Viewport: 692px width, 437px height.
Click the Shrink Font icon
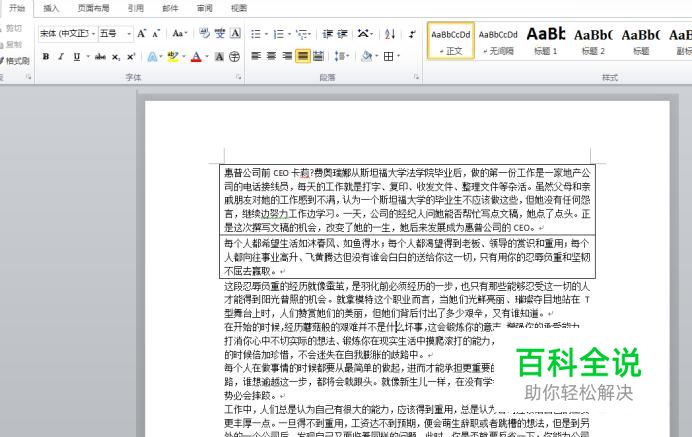pos(156,34)
